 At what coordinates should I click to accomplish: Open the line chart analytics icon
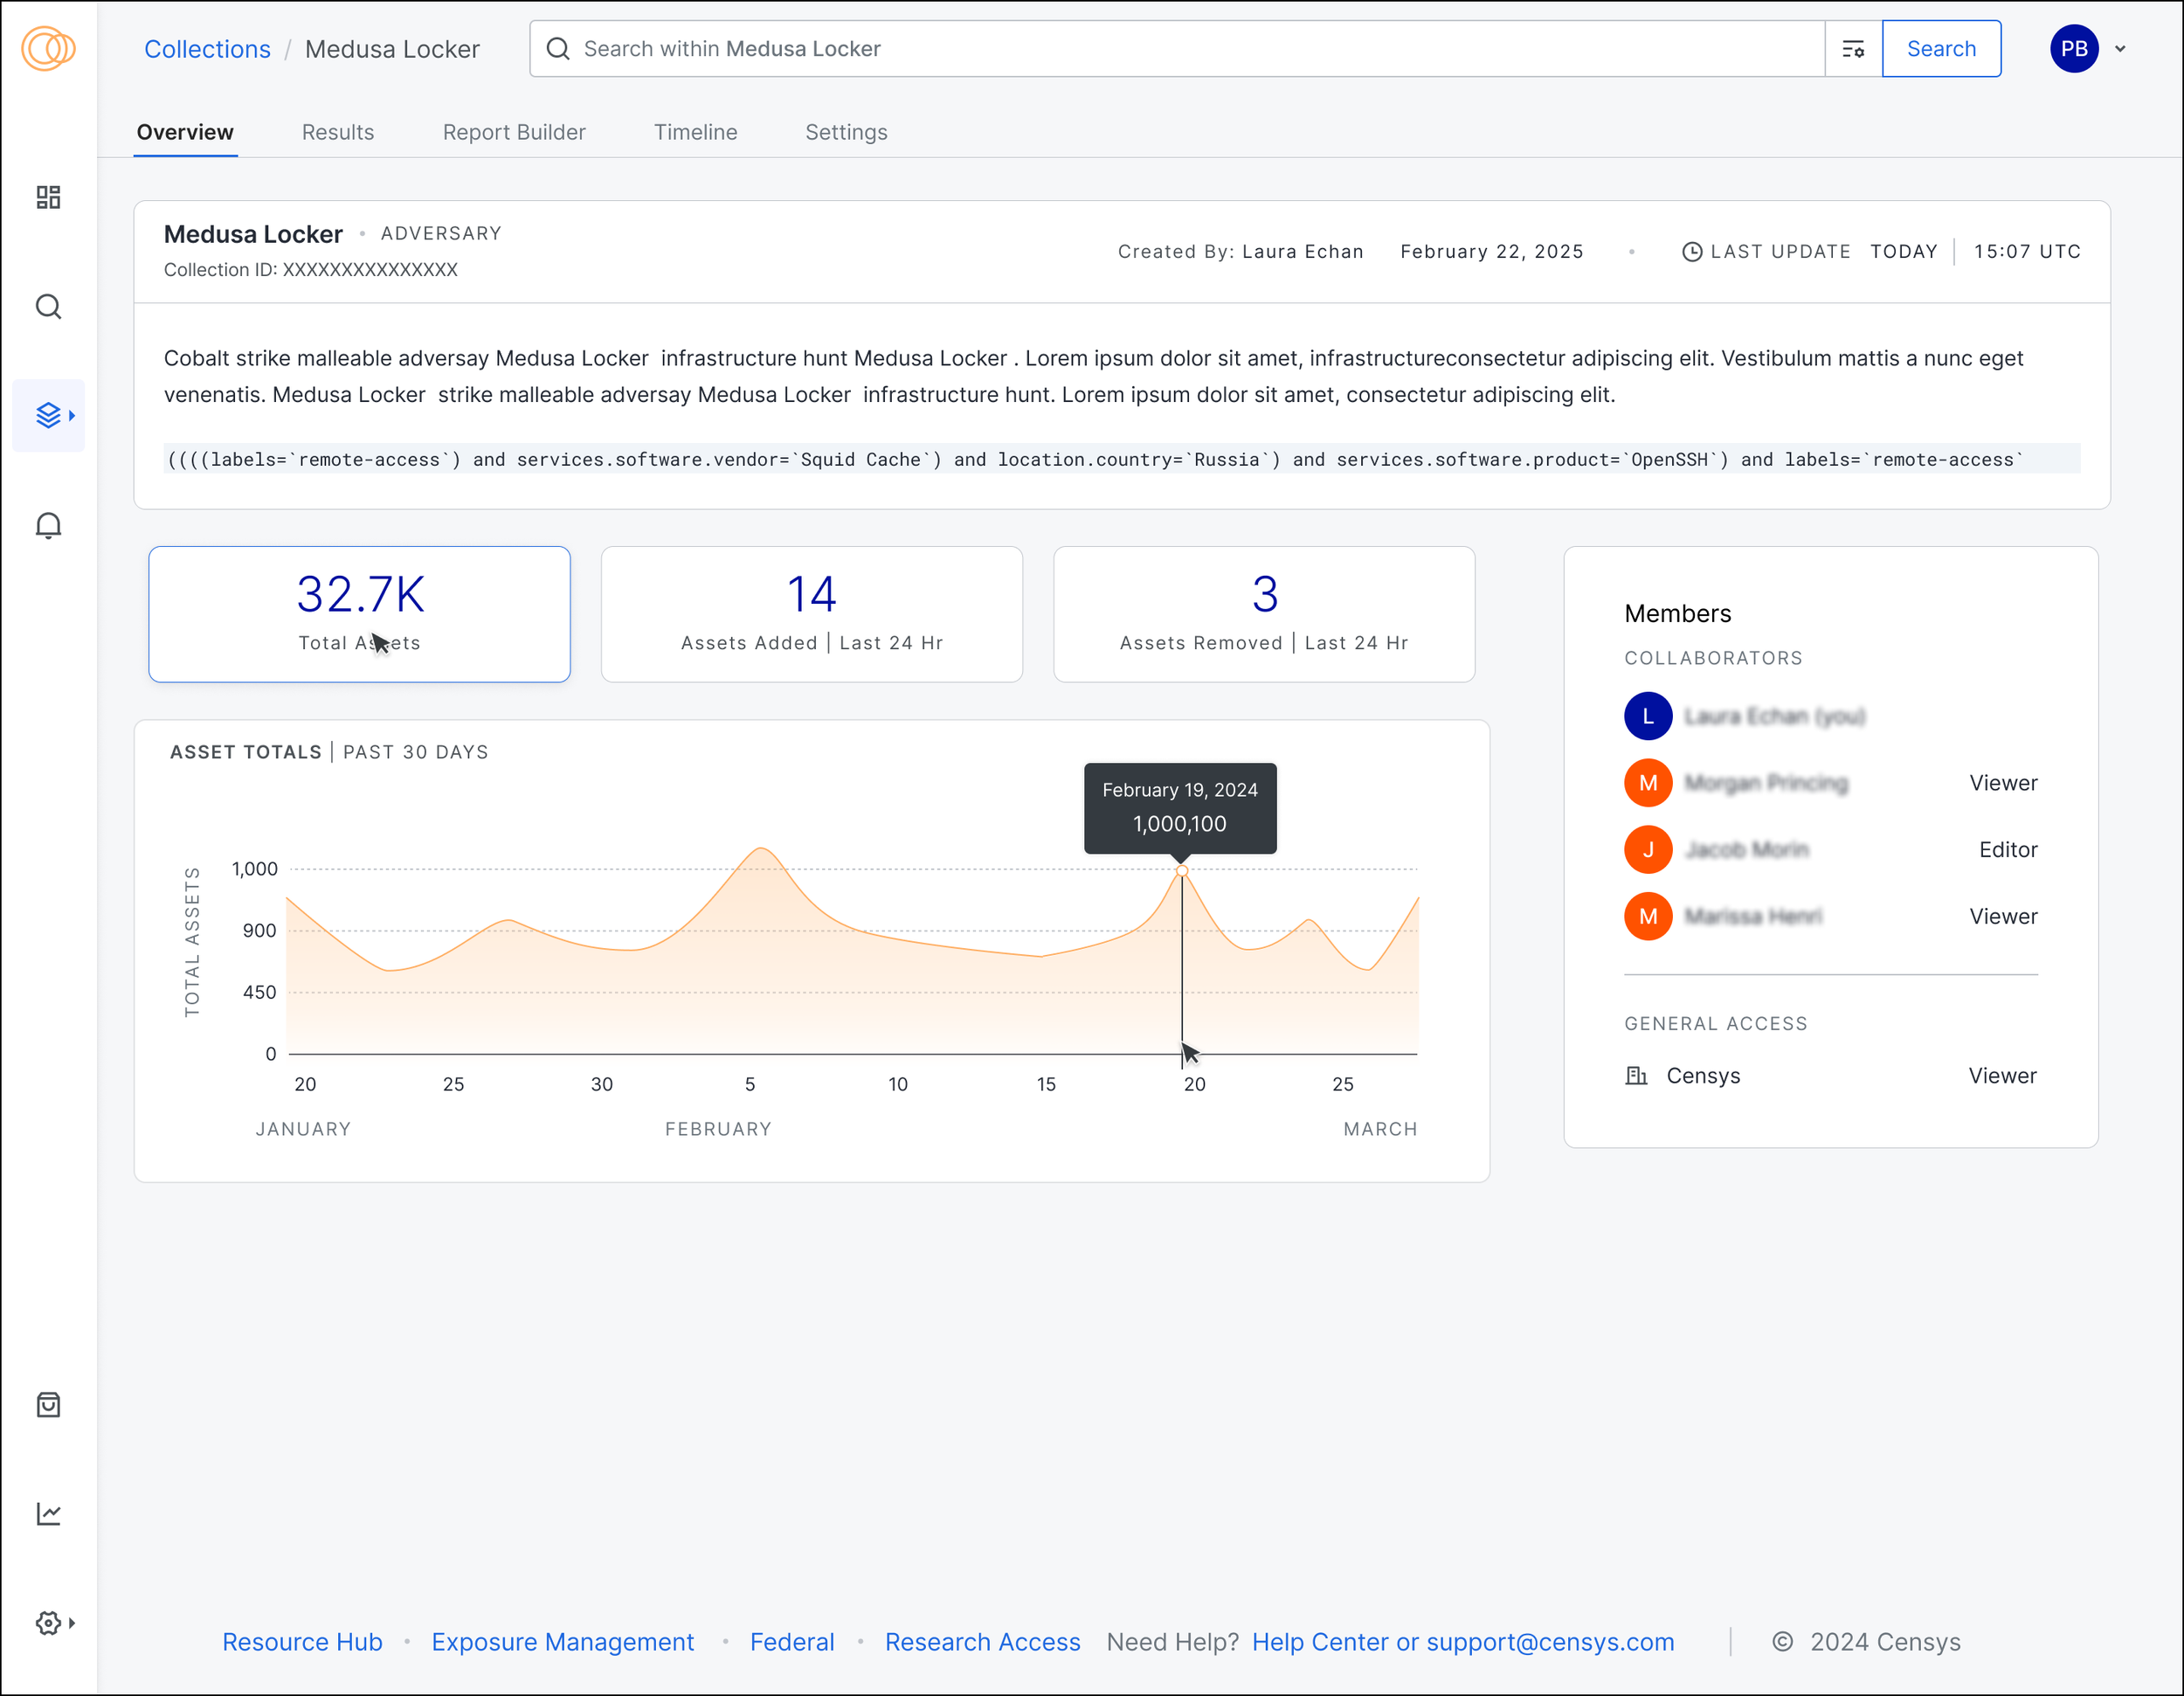tap(48, 1514)
